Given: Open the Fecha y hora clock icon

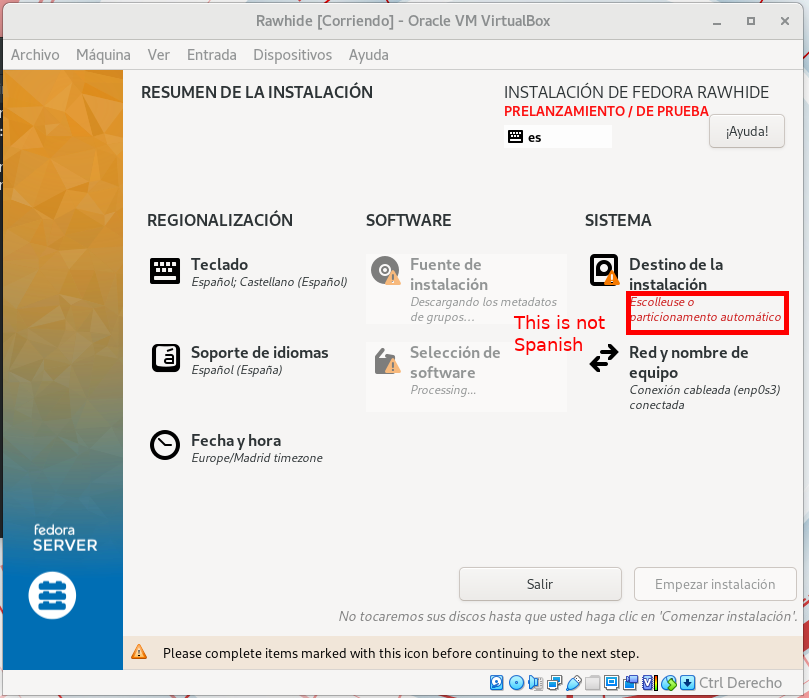Looking at the screenshot, I should click(x=165, y=445).
